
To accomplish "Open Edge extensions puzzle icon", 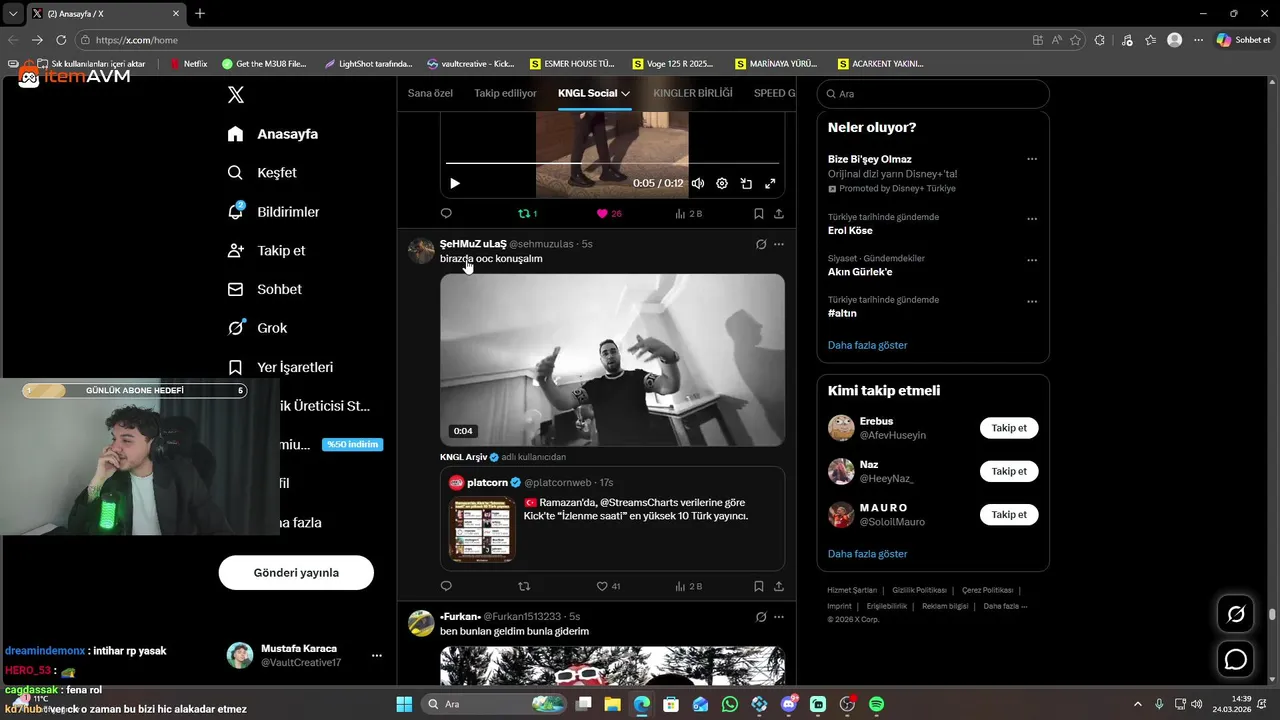I will click(x=1100, y=40).
